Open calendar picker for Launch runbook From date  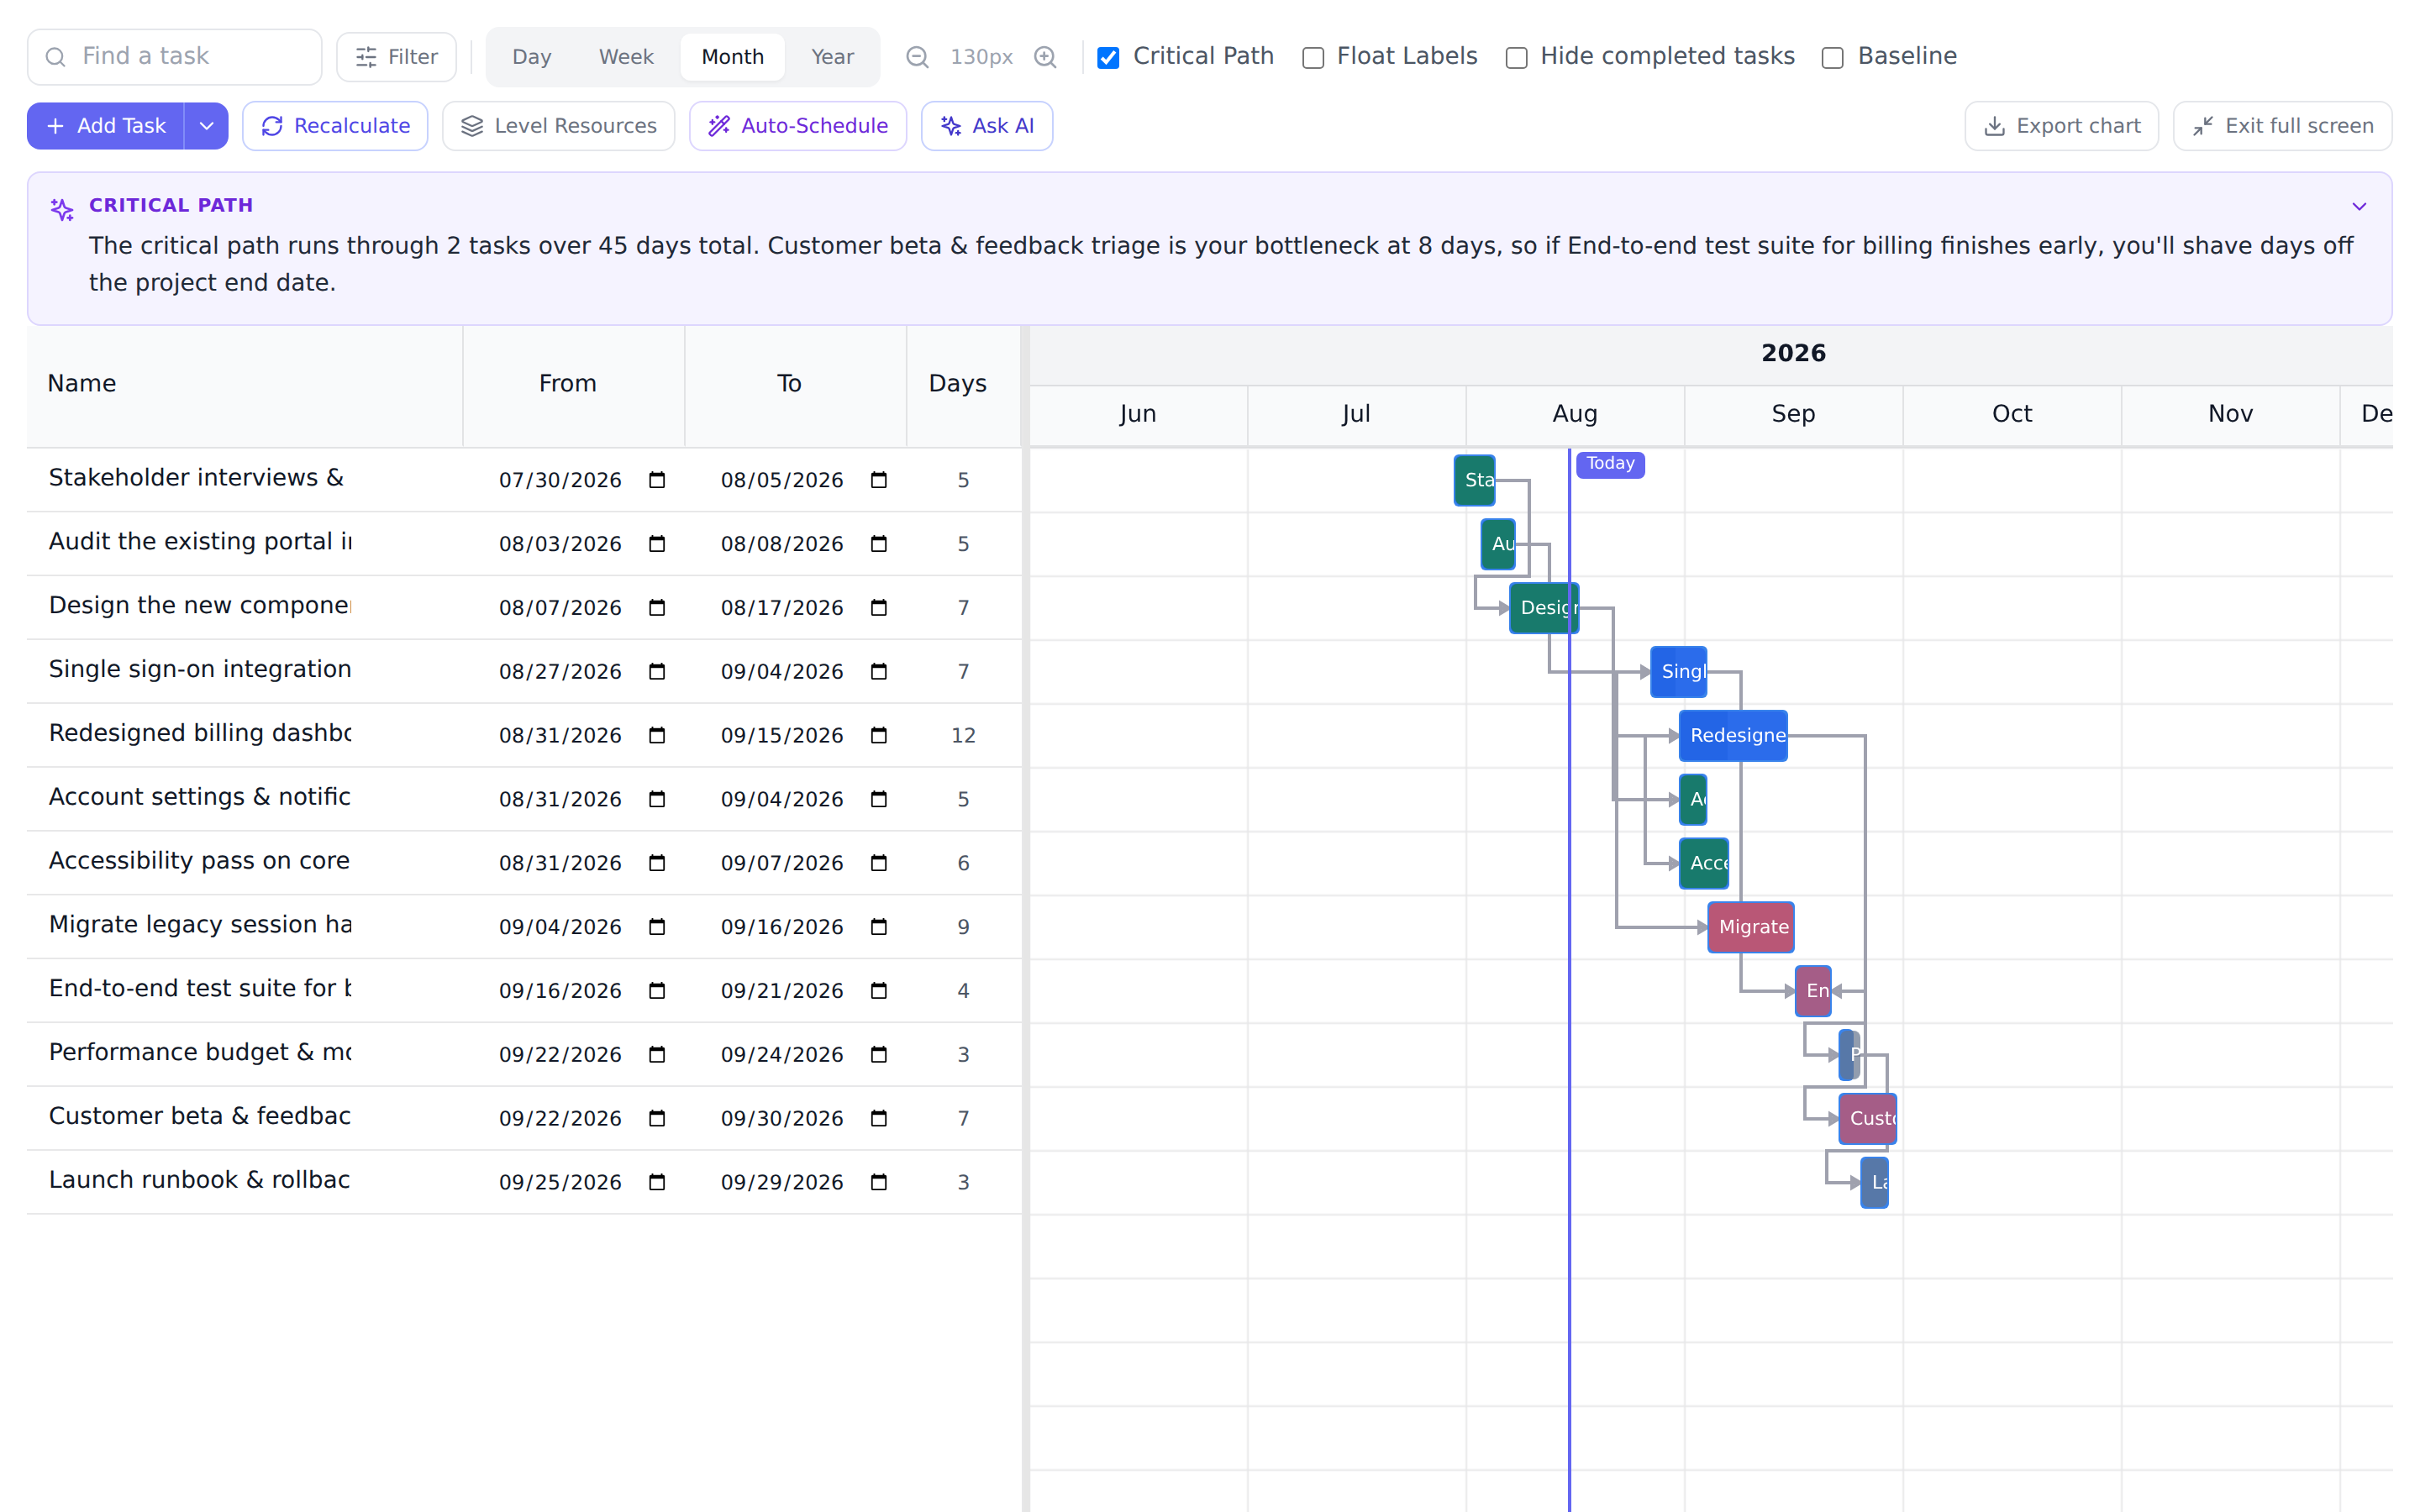(657, 1183)
